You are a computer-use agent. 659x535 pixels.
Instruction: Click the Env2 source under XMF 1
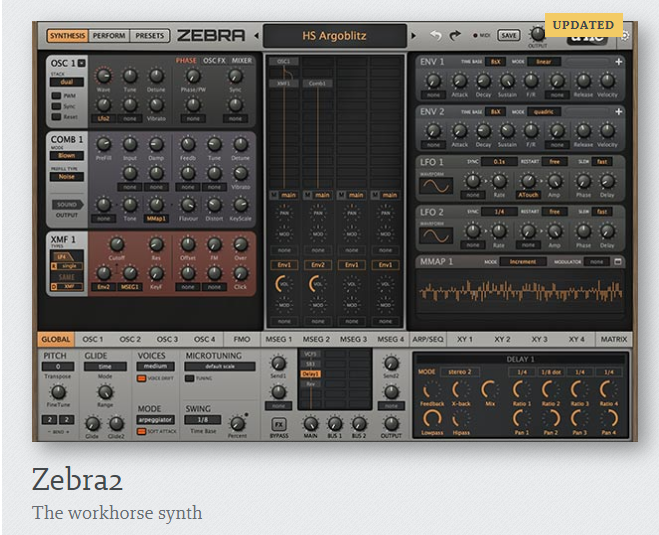tap(103, 287)
